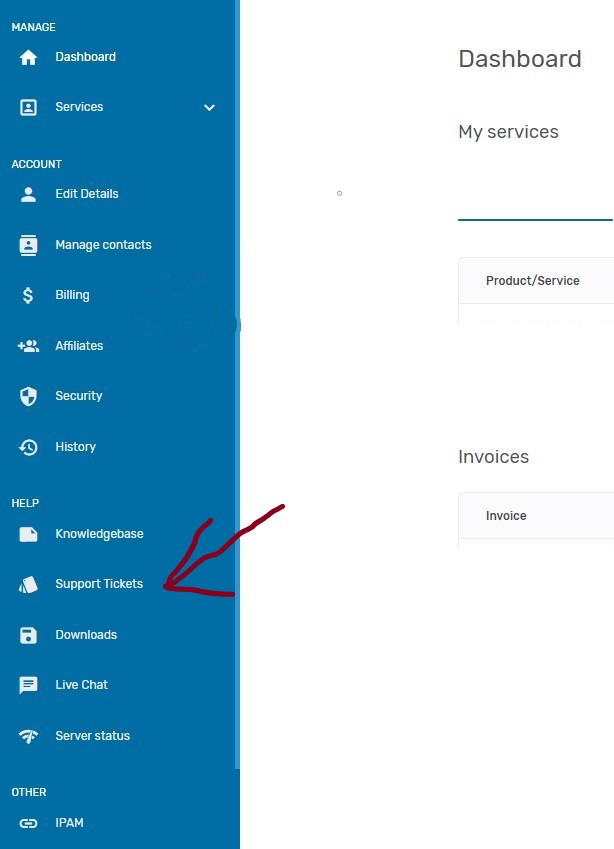Click the Security shield icon
Viewport: 614px width, 849px height.
(28, 396)
